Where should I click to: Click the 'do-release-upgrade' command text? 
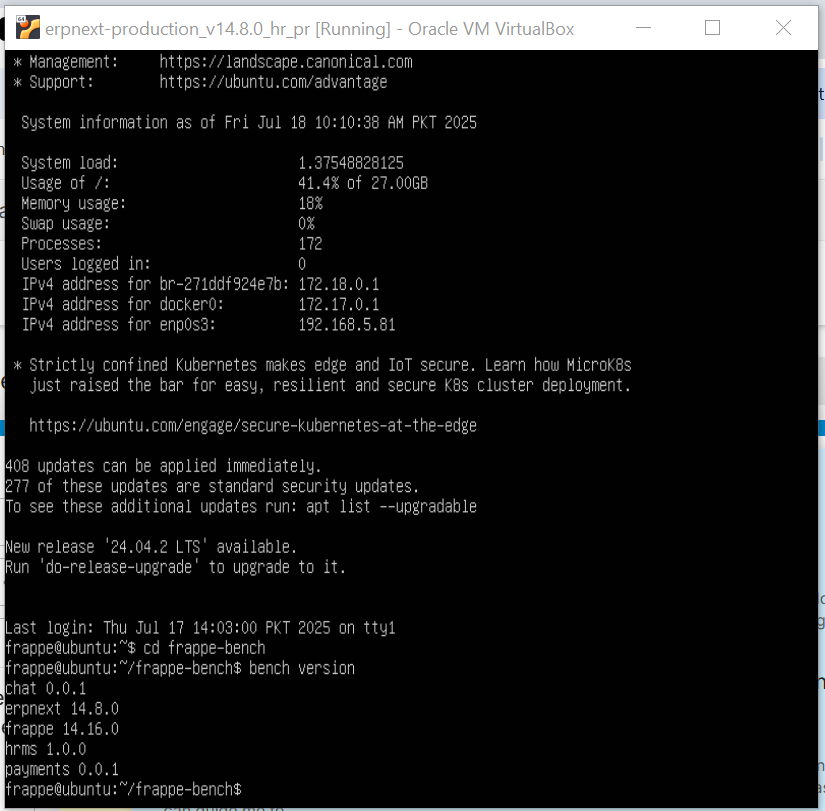[118, 567]
